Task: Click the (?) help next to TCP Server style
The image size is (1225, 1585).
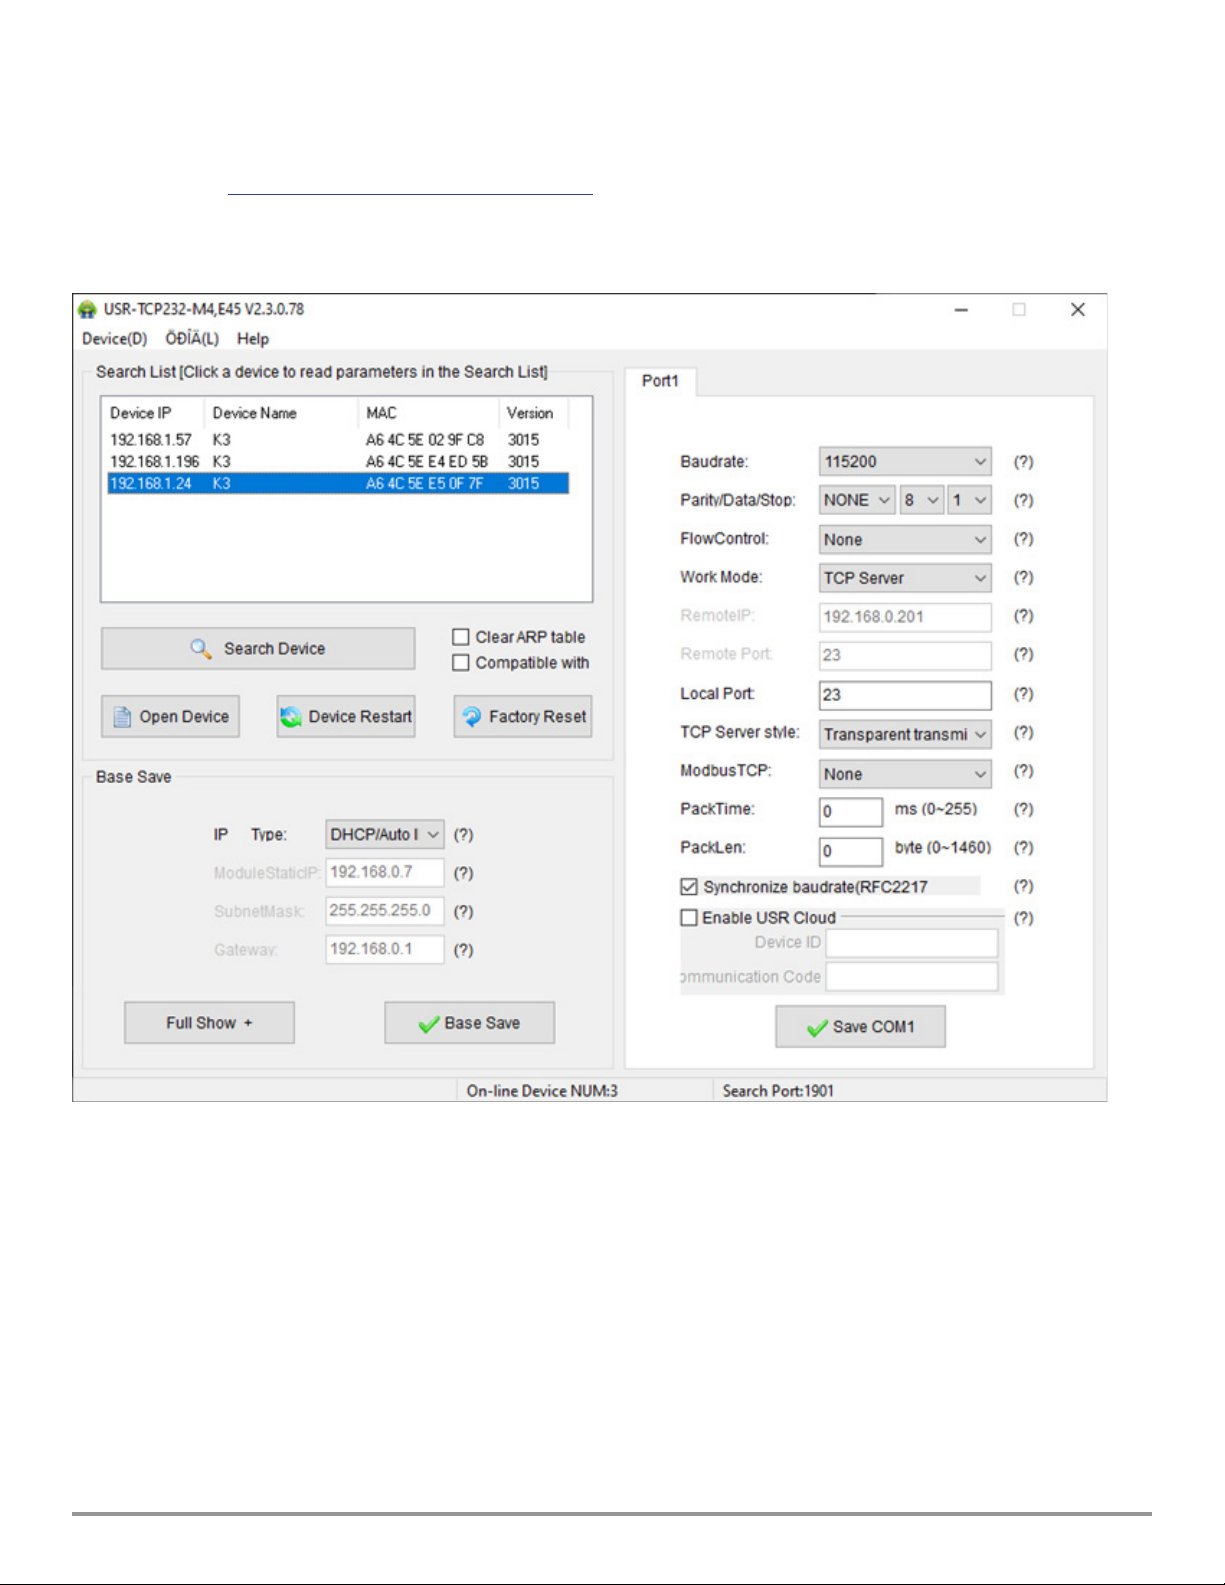Action: [1023, 732]
